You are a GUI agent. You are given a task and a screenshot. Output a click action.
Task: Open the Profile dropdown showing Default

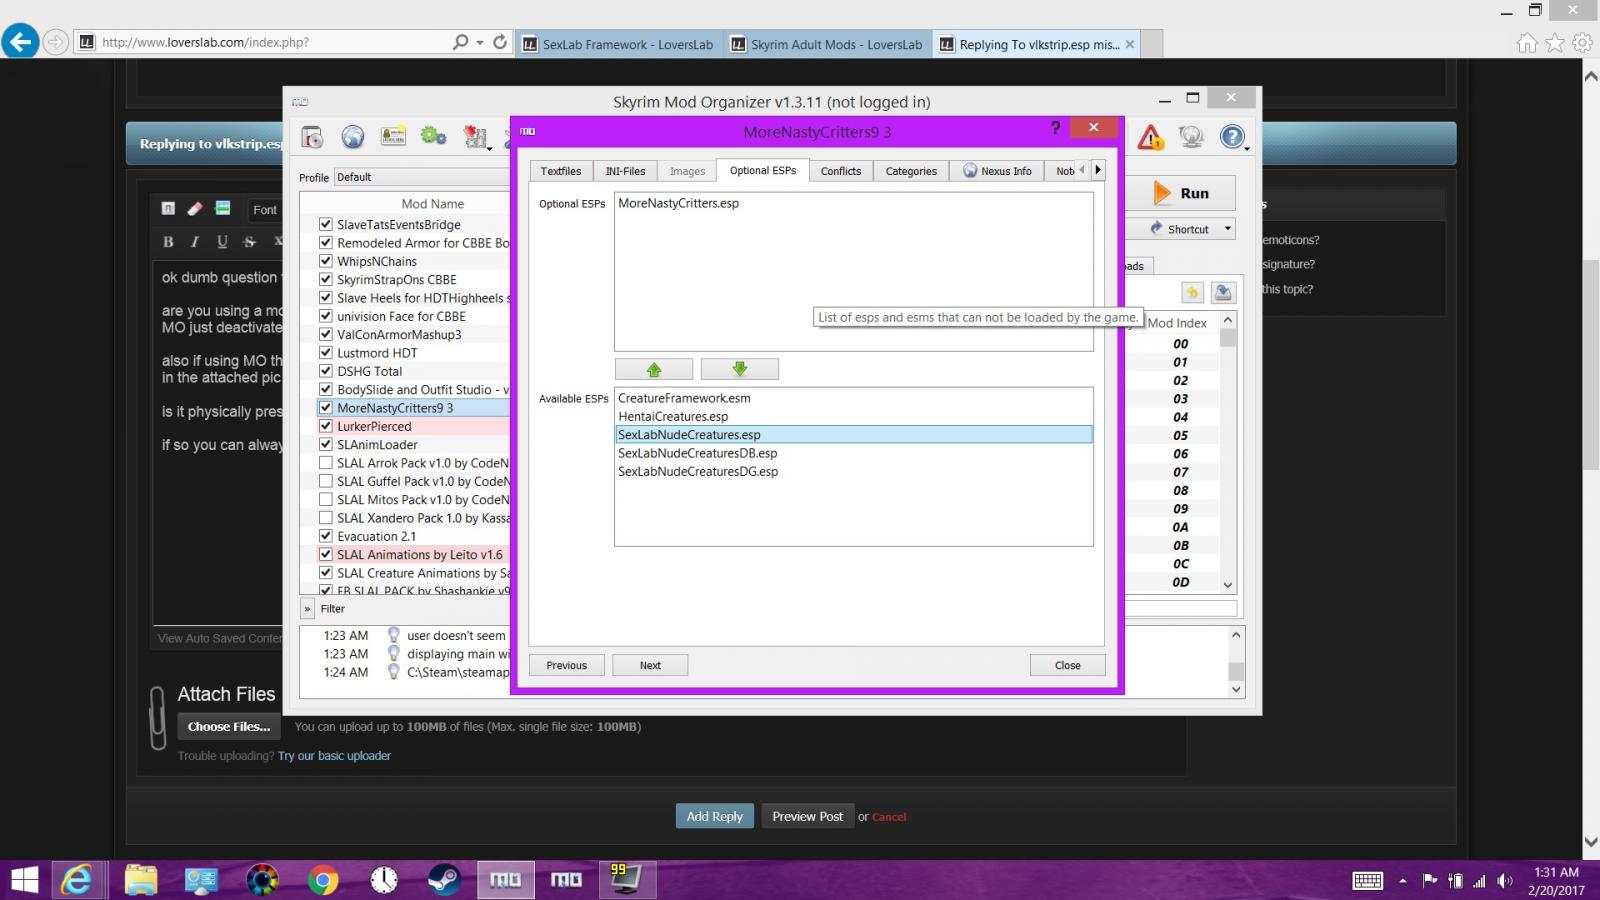422,177
